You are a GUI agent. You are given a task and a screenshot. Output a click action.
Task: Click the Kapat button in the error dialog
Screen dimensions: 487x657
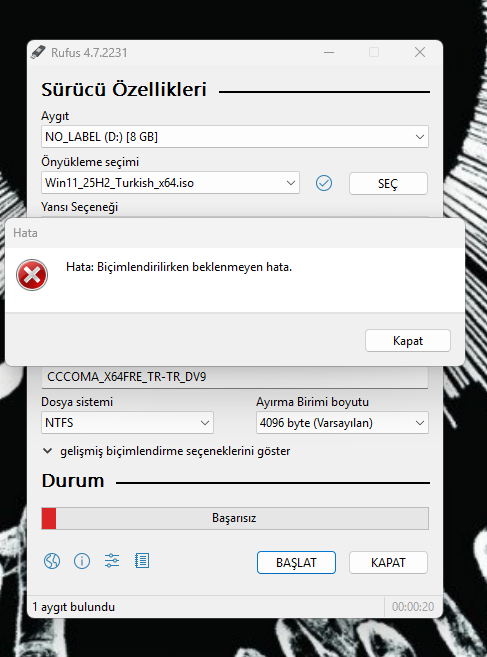coord(408,341)
